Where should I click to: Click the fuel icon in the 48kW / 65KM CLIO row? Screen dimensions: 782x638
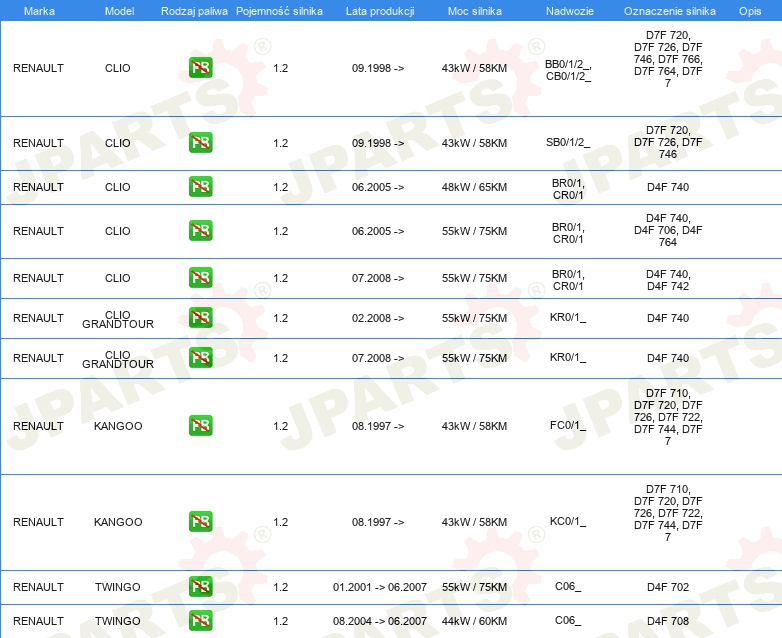point(200,186)
